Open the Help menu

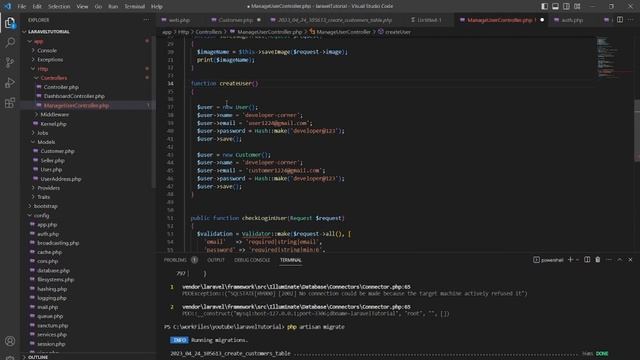click(157, 6)
